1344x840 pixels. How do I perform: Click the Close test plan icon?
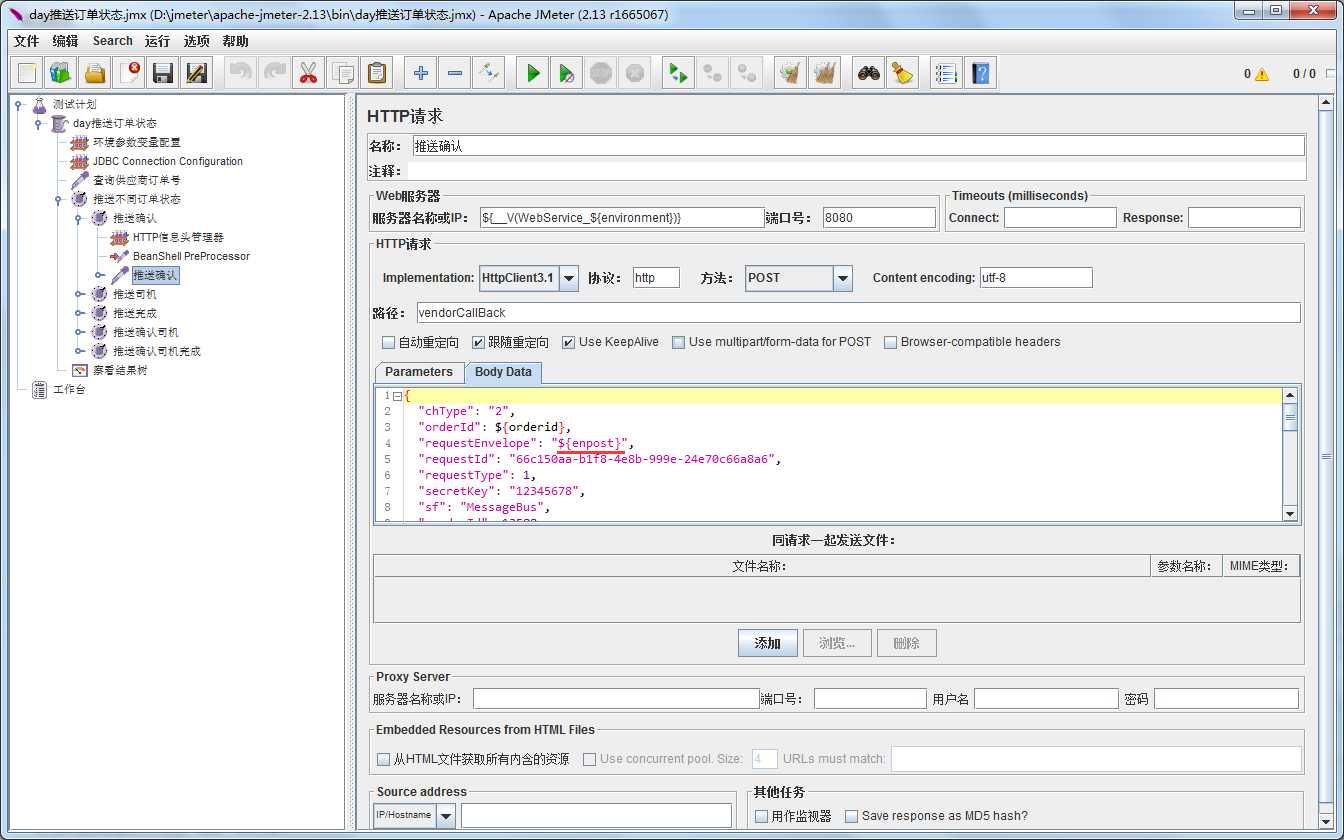(x=129, y=73)
